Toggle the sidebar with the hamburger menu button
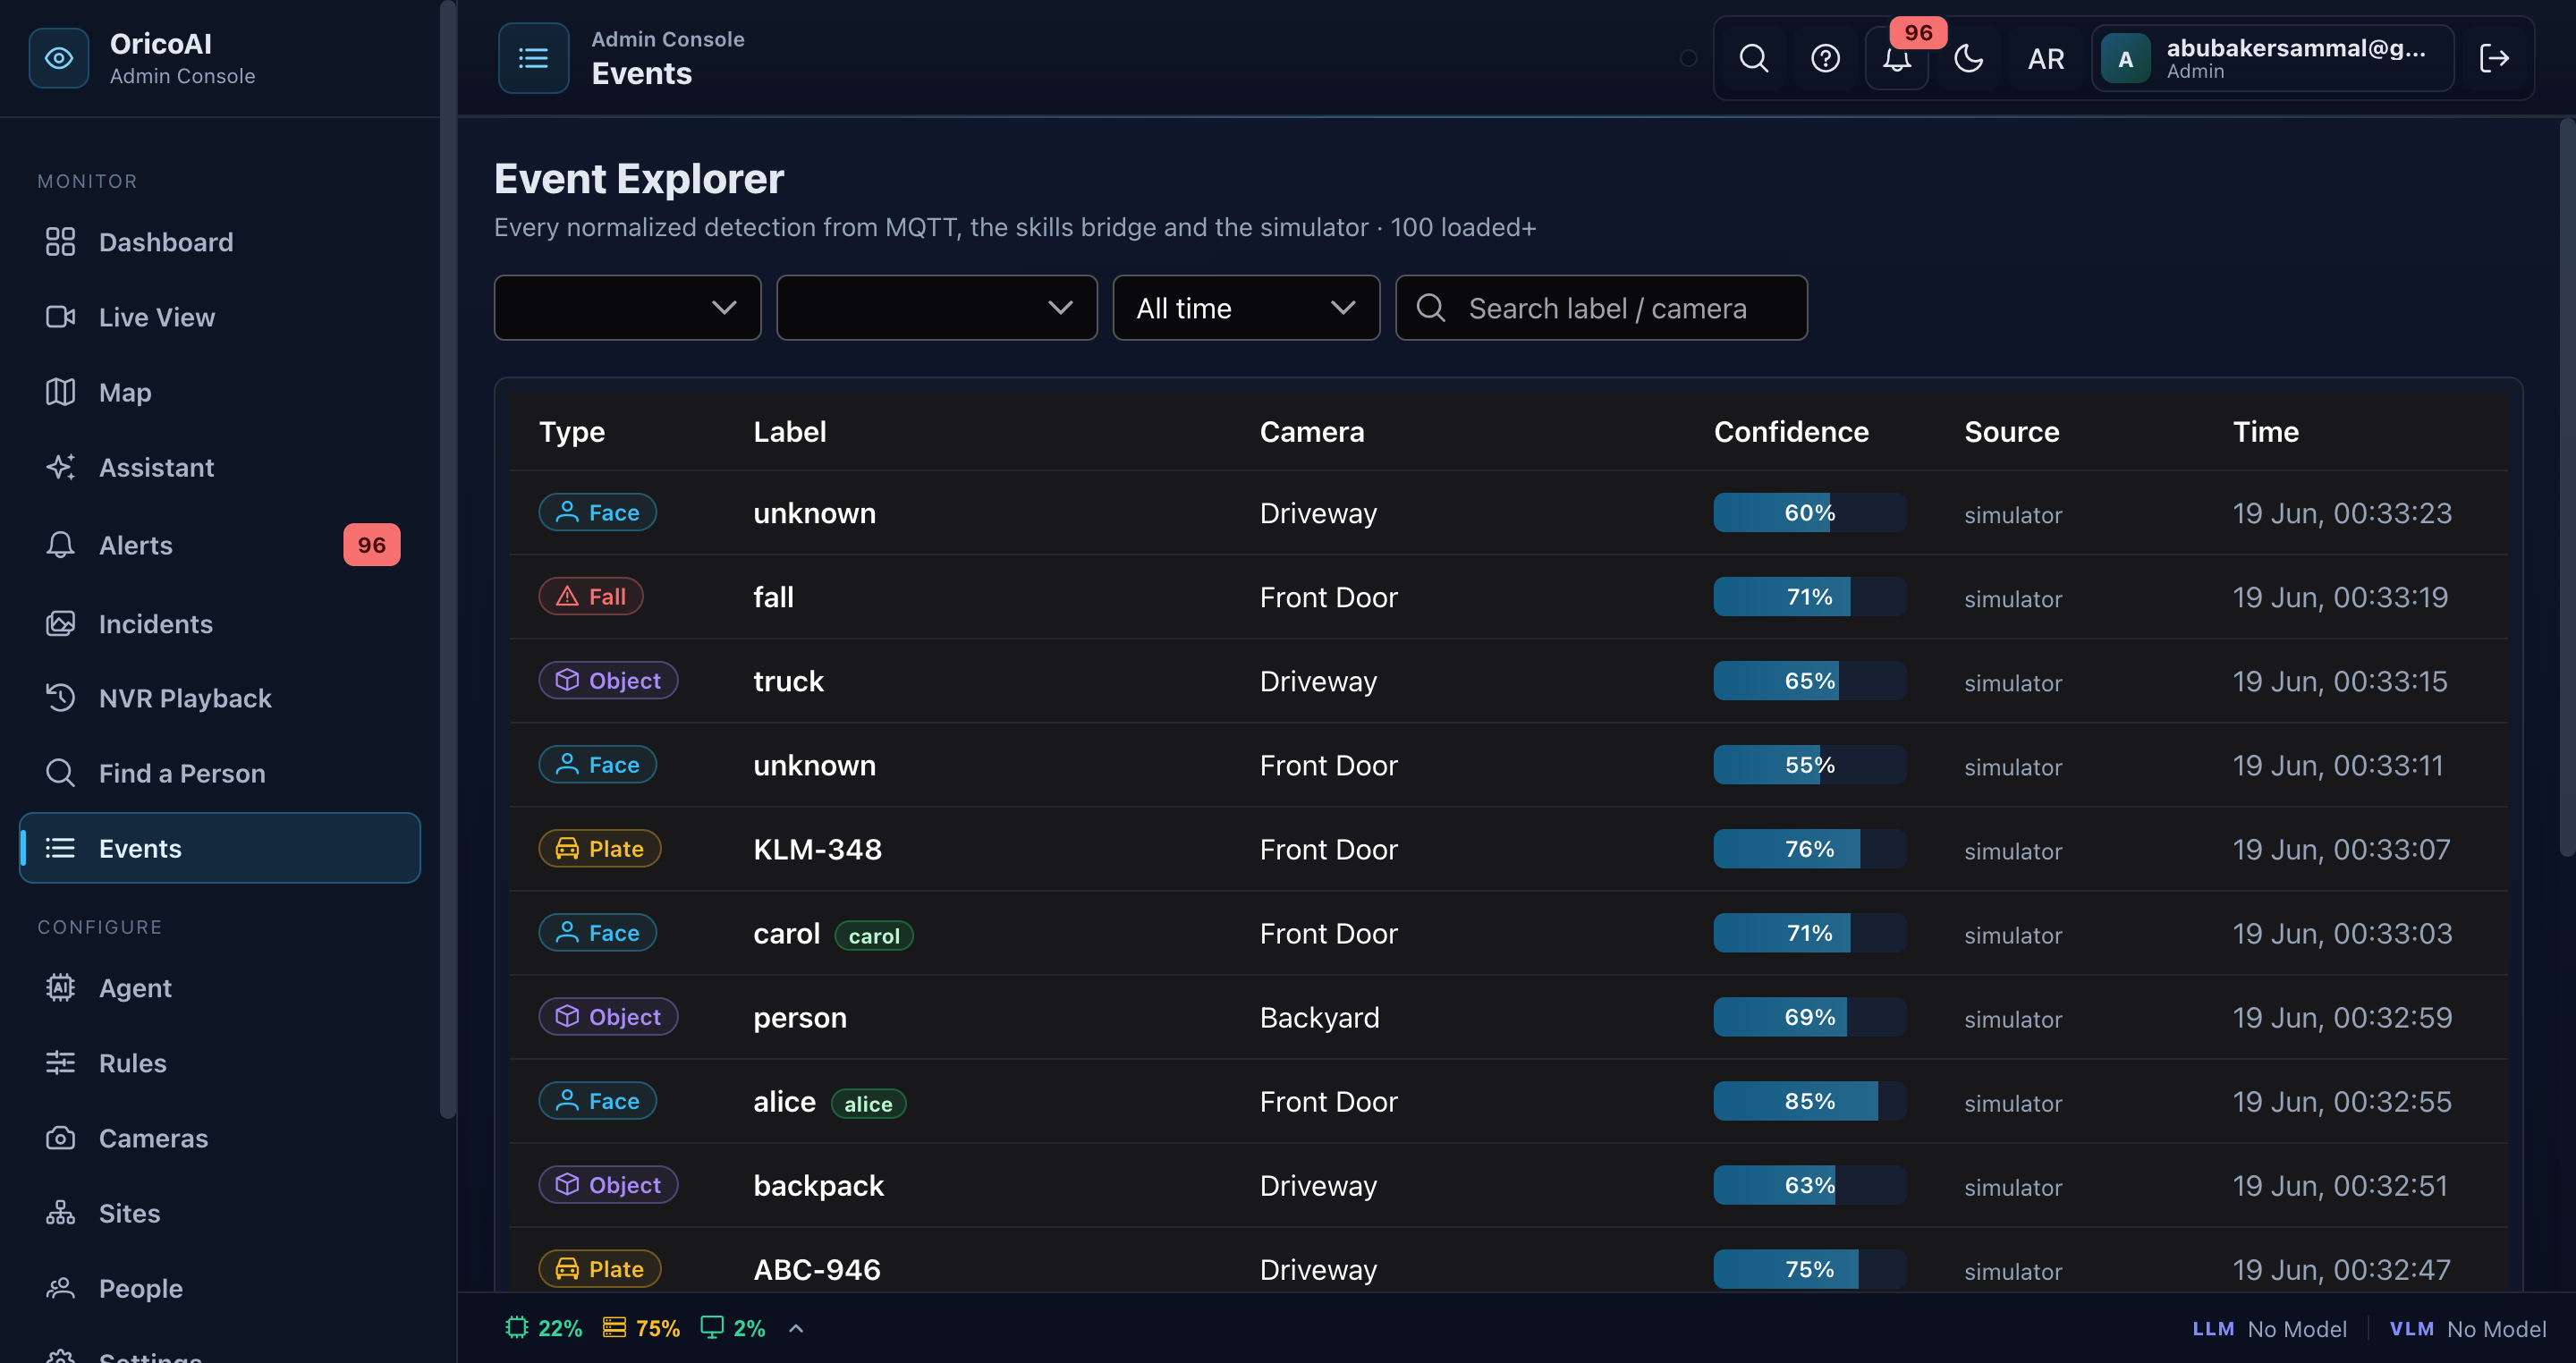The width and height of the screenshot is (2576, 1363). point(533,58)
